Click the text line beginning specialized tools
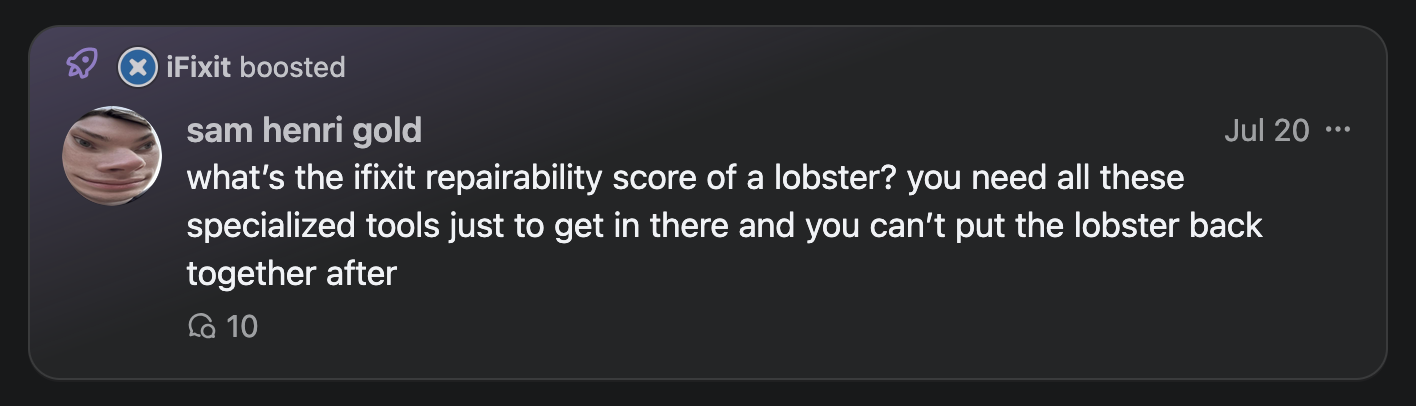 click(x=725, y=225)
